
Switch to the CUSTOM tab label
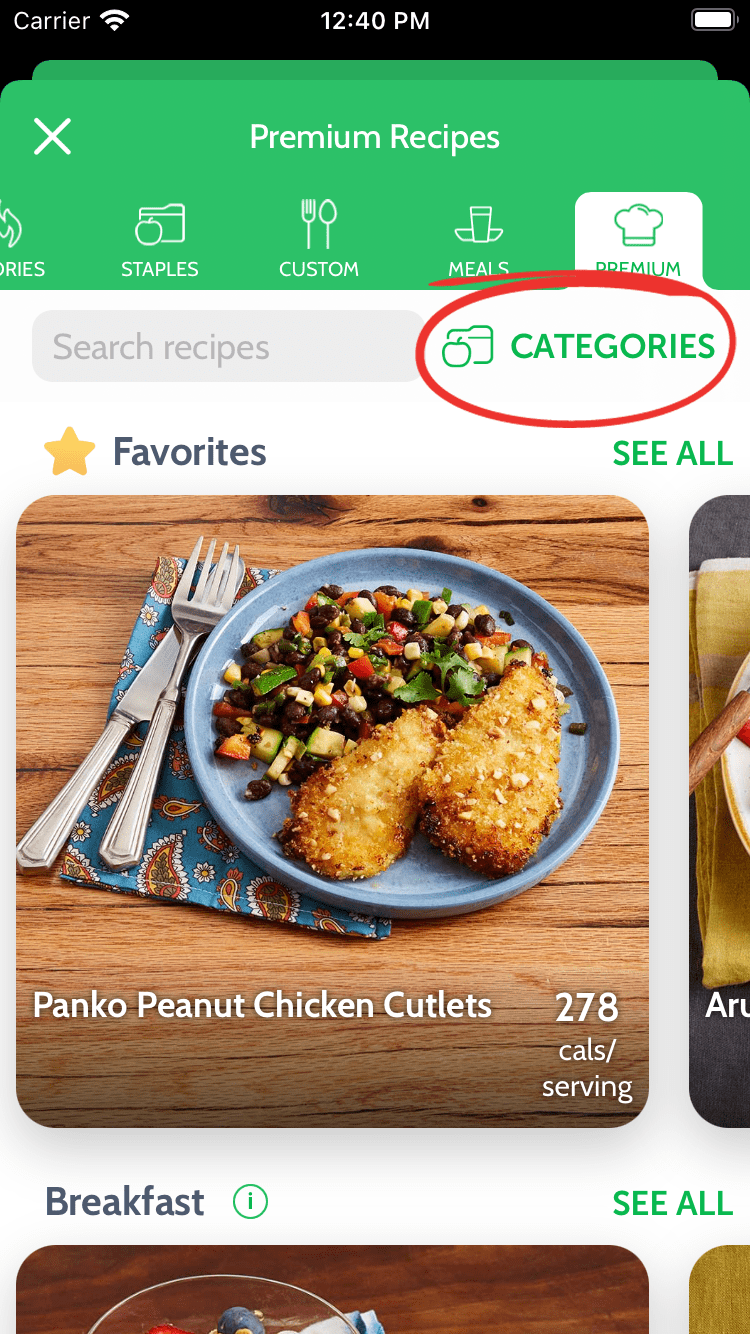(x=319, y=269)
